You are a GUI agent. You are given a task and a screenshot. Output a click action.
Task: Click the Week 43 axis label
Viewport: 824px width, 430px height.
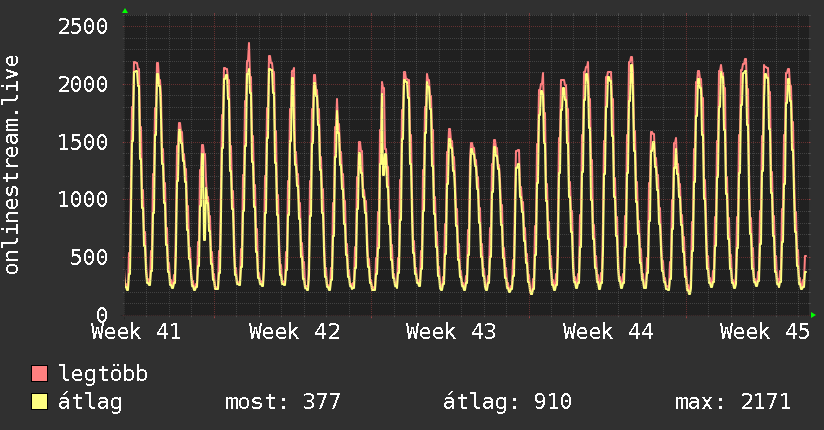(451, 332)
